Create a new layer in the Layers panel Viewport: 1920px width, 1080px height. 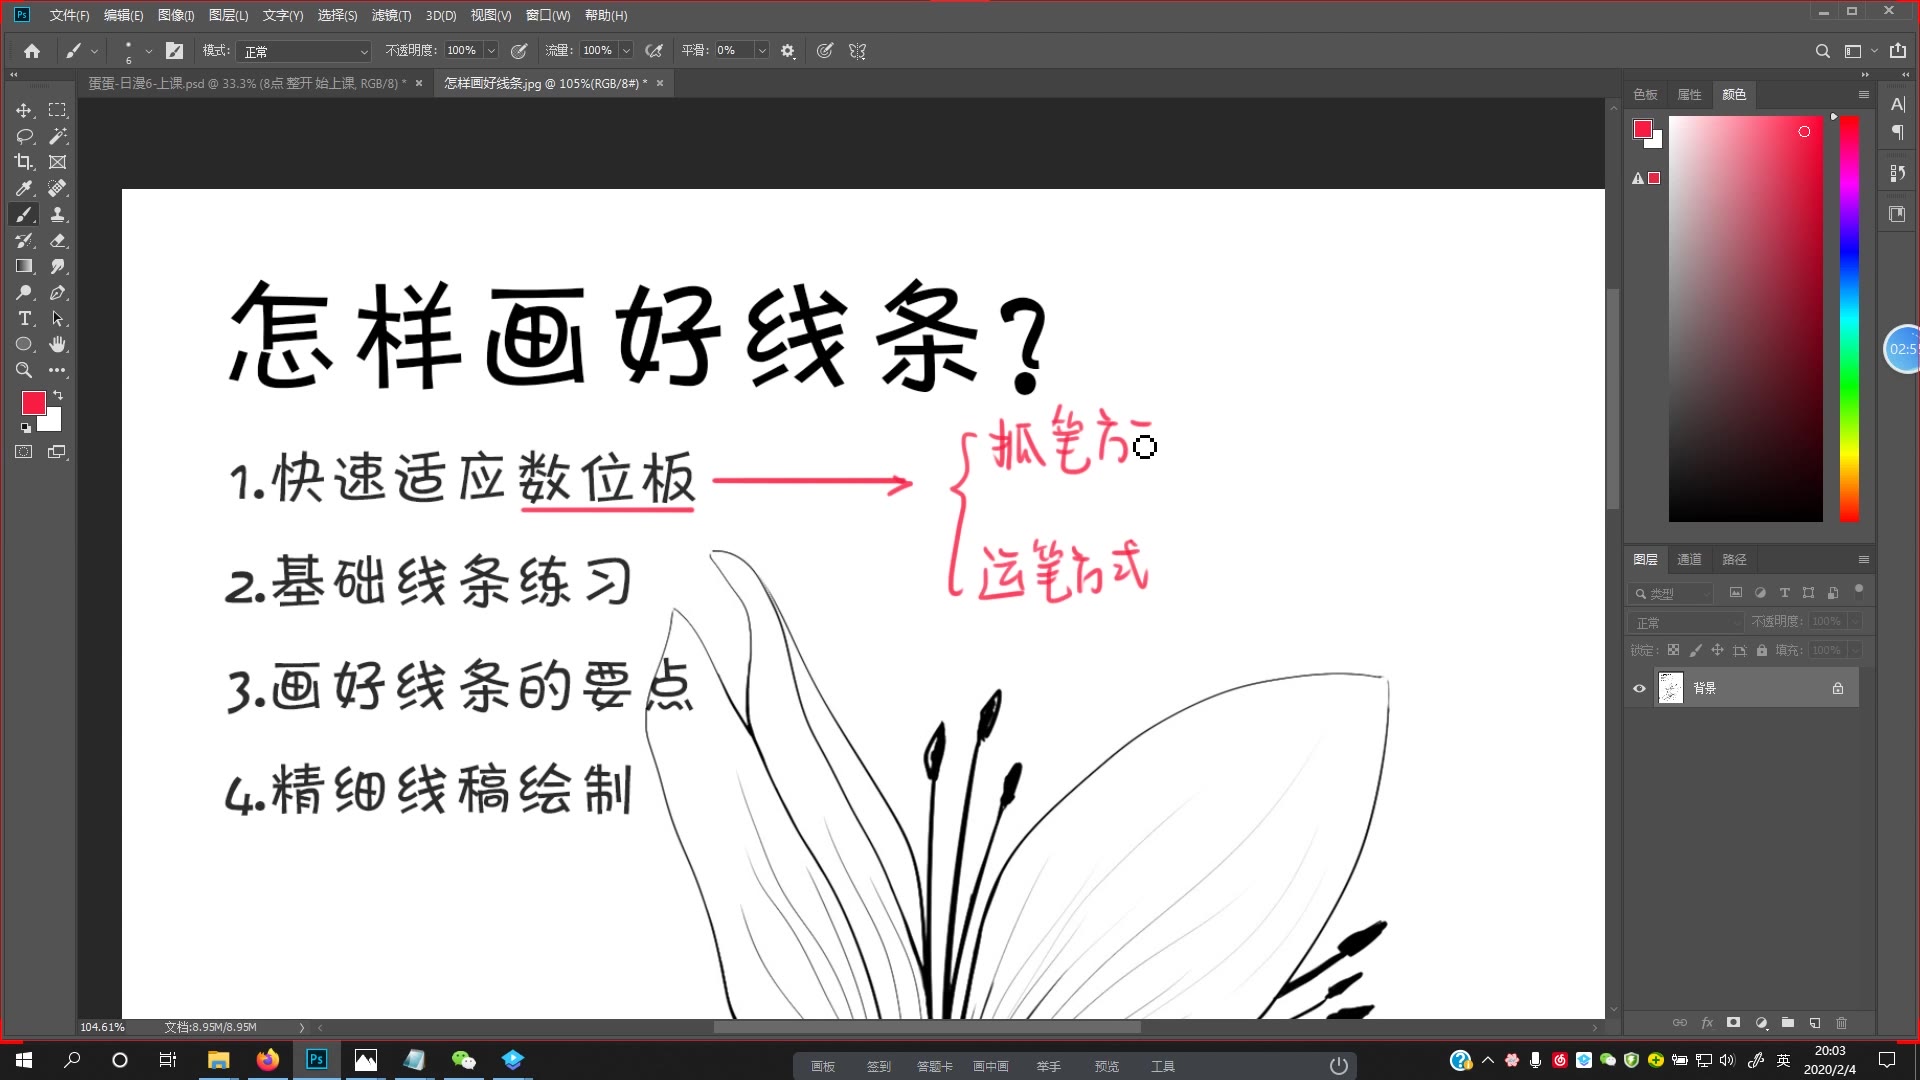point(1814,1022)
